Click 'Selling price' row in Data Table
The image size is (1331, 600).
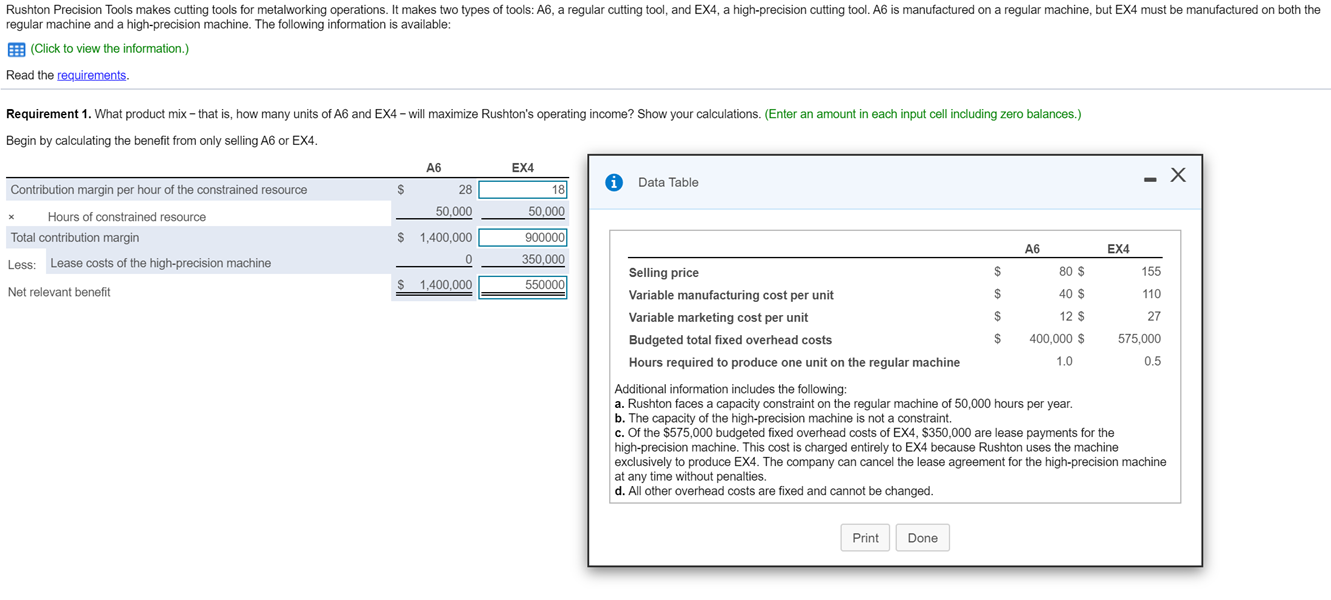click(x=664, y=273)
